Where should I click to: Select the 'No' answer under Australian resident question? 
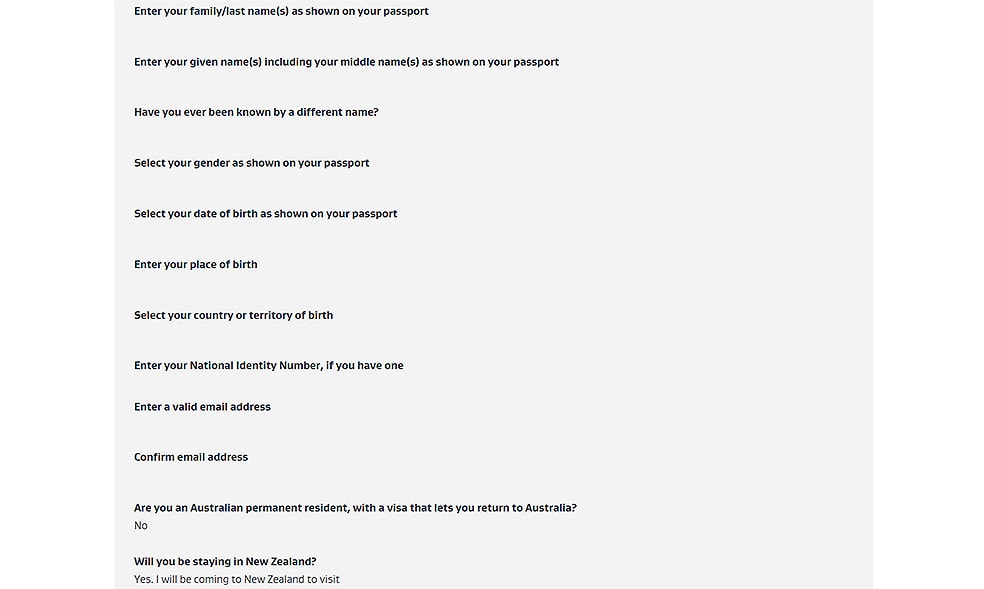click(141, 526)
